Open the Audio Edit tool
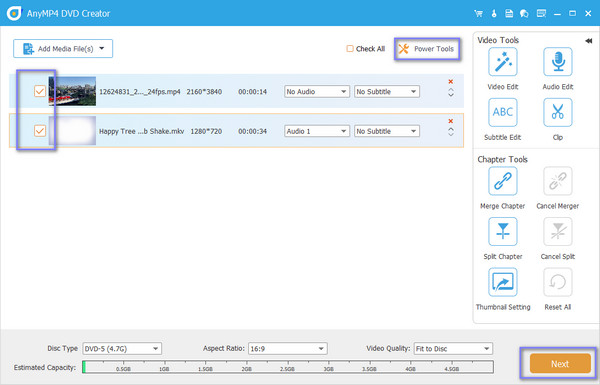This screenshot has width=600, height=385. coord(558,62)
